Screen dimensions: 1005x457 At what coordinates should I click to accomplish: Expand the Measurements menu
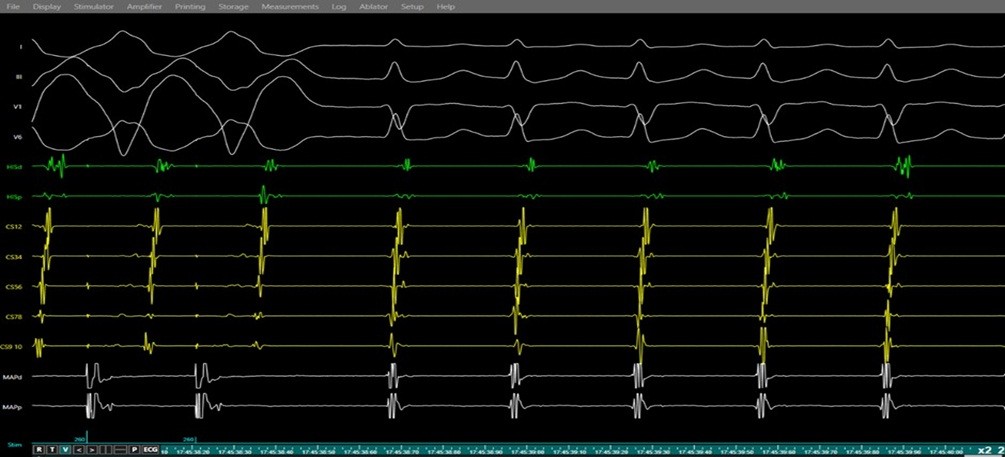click(x=290, y=7)
